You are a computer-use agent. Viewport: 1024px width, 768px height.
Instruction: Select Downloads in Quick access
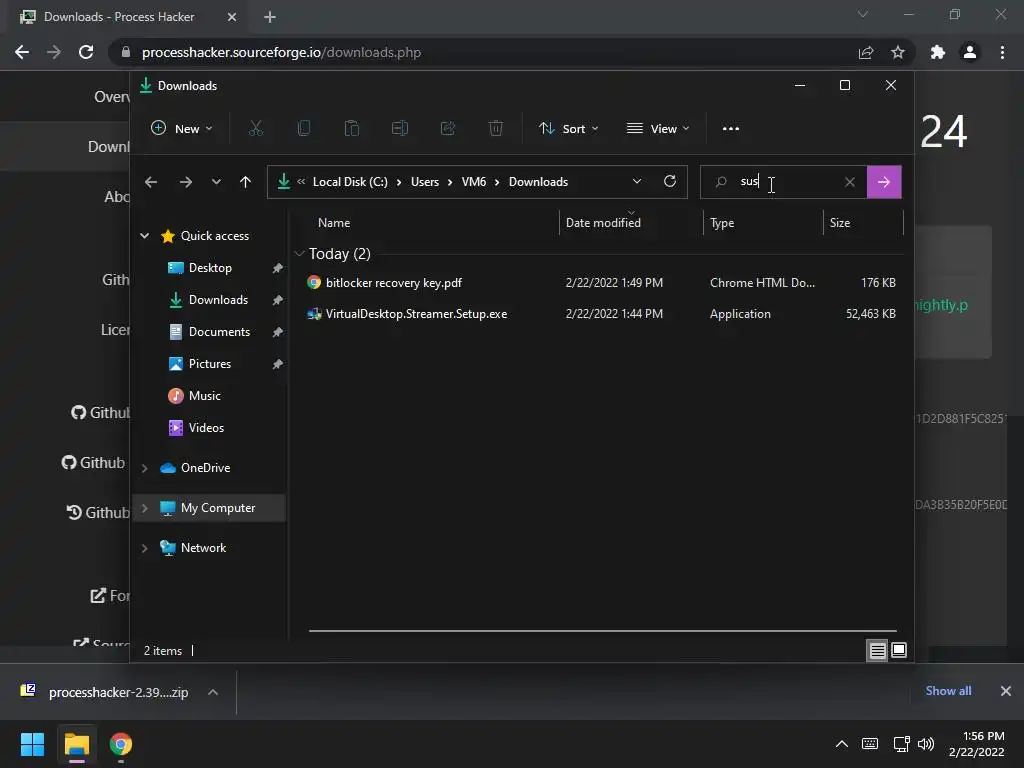218,300
